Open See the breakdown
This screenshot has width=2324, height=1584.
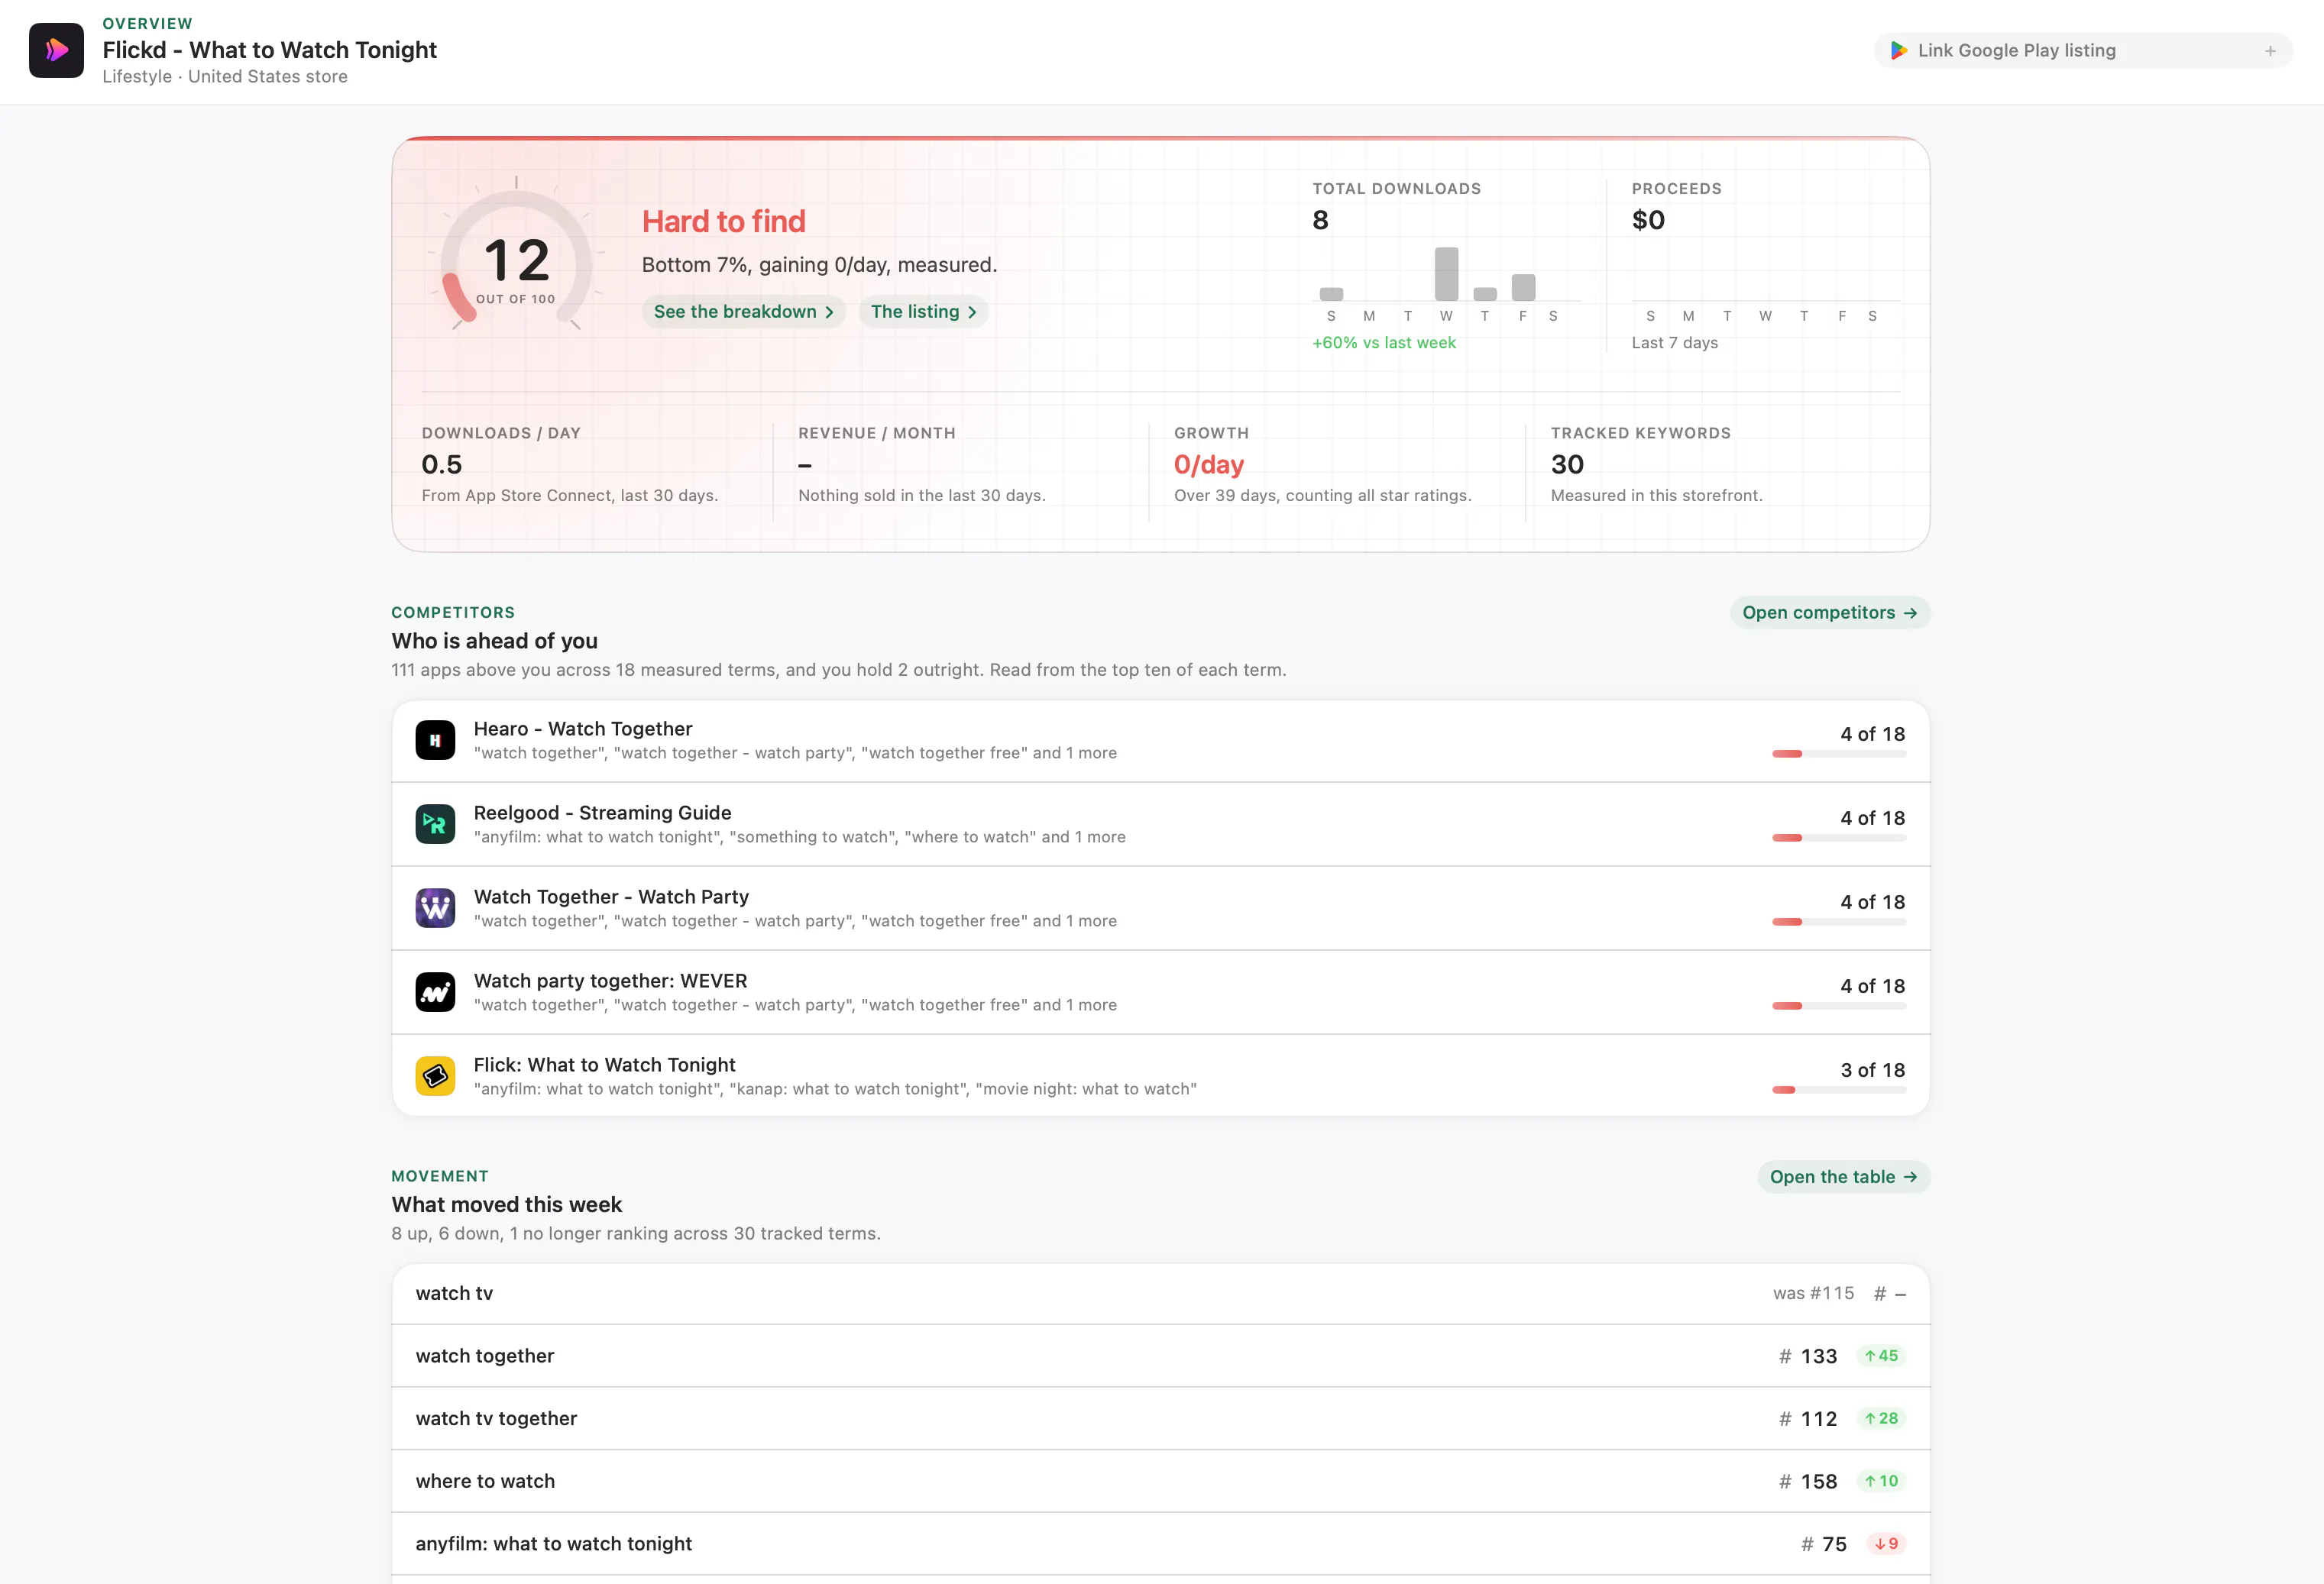[743, 312]
